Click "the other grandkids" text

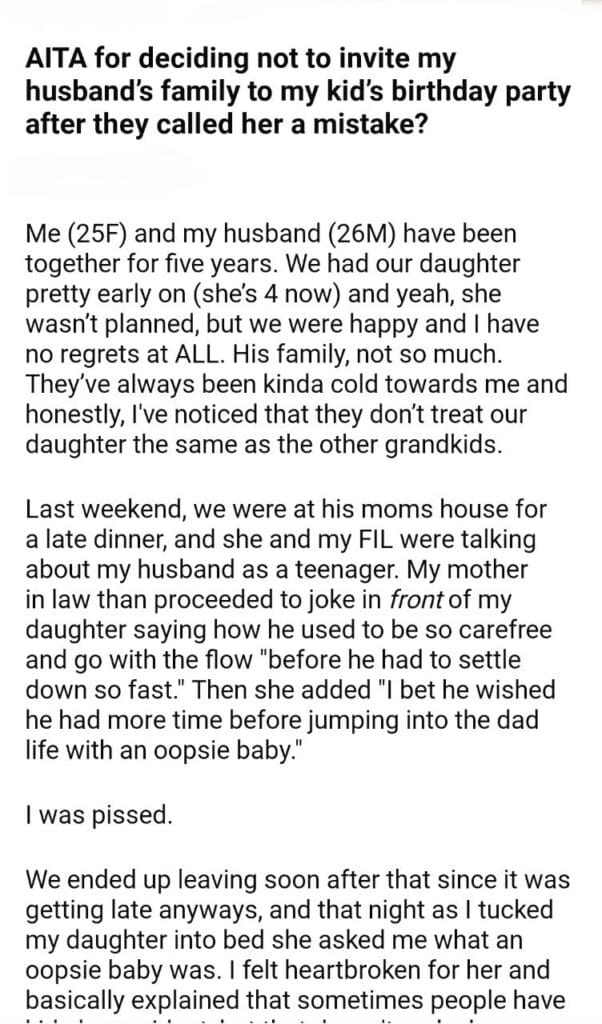click(x=390, y=443)
